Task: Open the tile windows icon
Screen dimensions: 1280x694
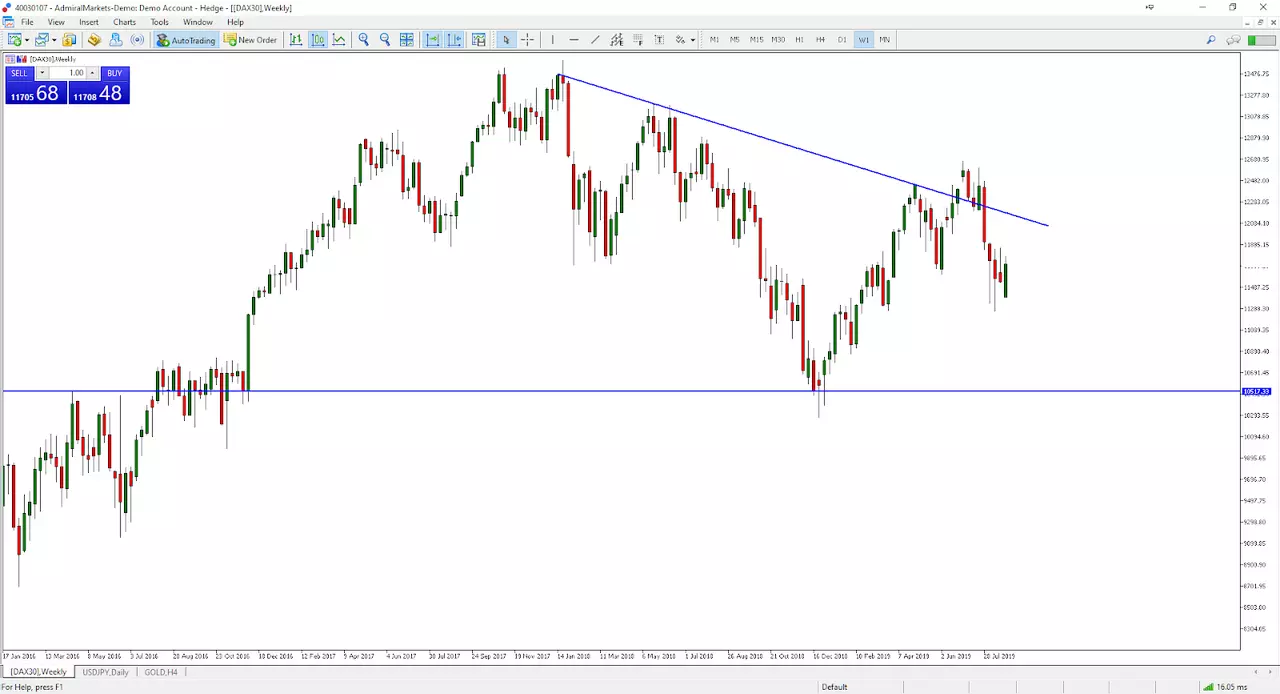Action: [x=407, y=40]
